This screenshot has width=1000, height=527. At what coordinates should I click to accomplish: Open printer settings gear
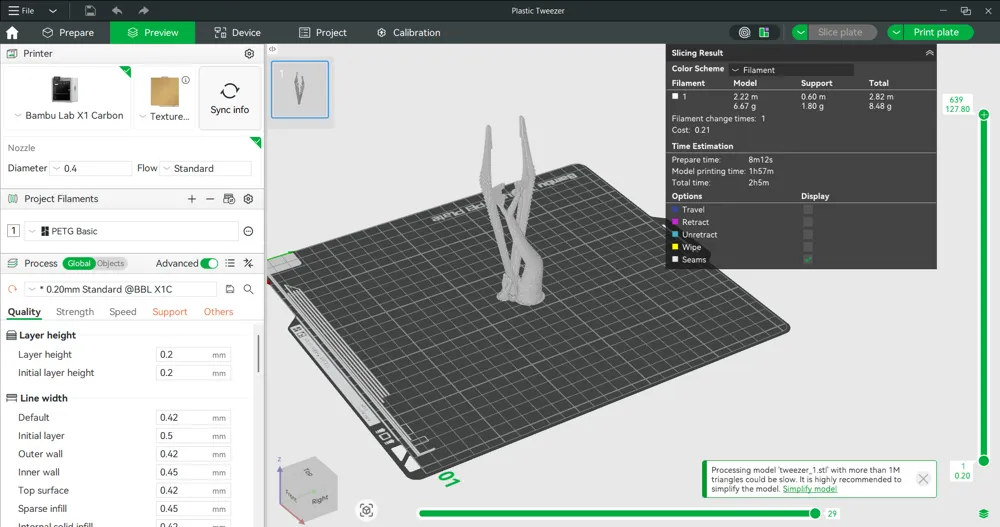click(x=249, y=54)
